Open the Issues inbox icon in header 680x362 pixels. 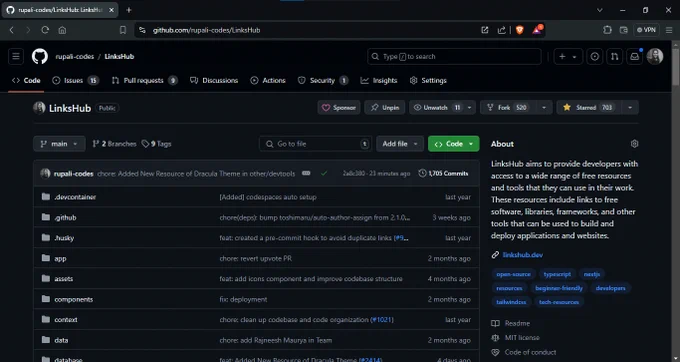click(595, 56)
